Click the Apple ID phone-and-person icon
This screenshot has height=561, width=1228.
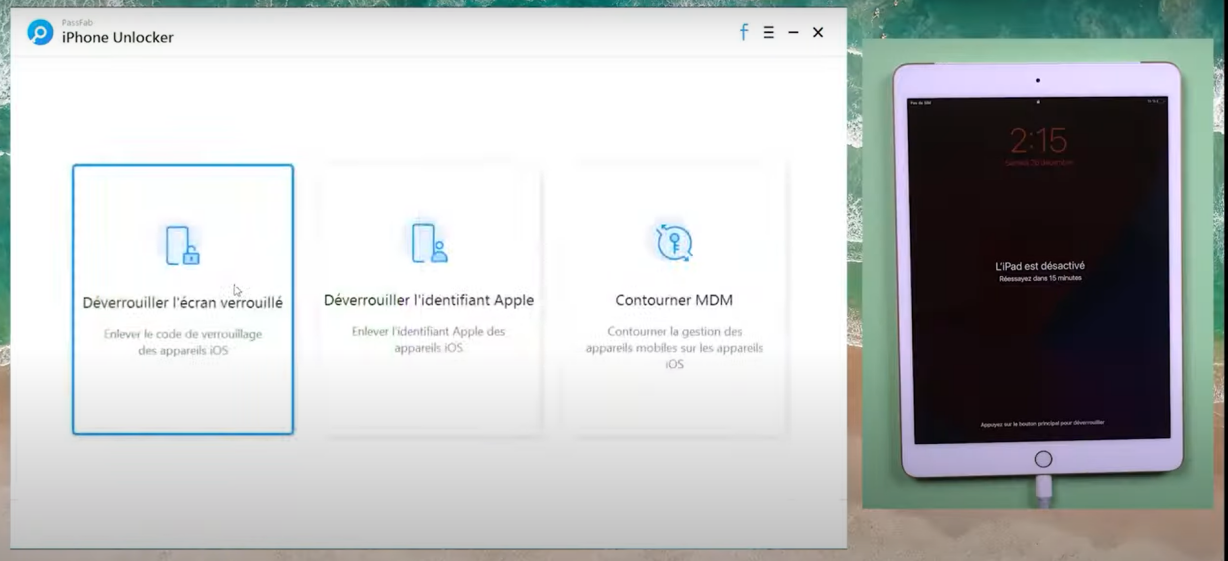(429, 243)
